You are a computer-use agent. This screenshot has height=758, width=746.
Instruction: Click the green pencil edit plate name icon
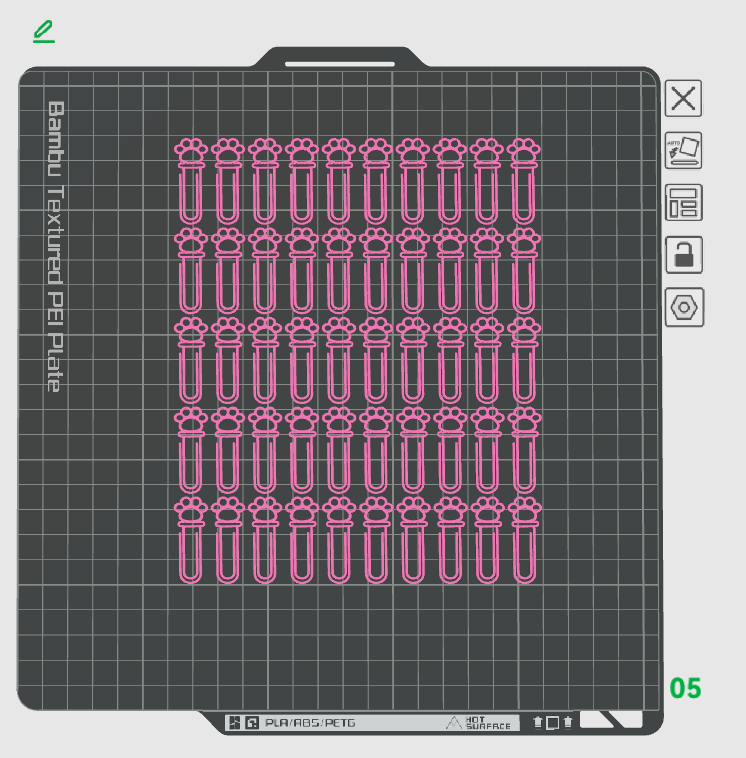point(44,31)
